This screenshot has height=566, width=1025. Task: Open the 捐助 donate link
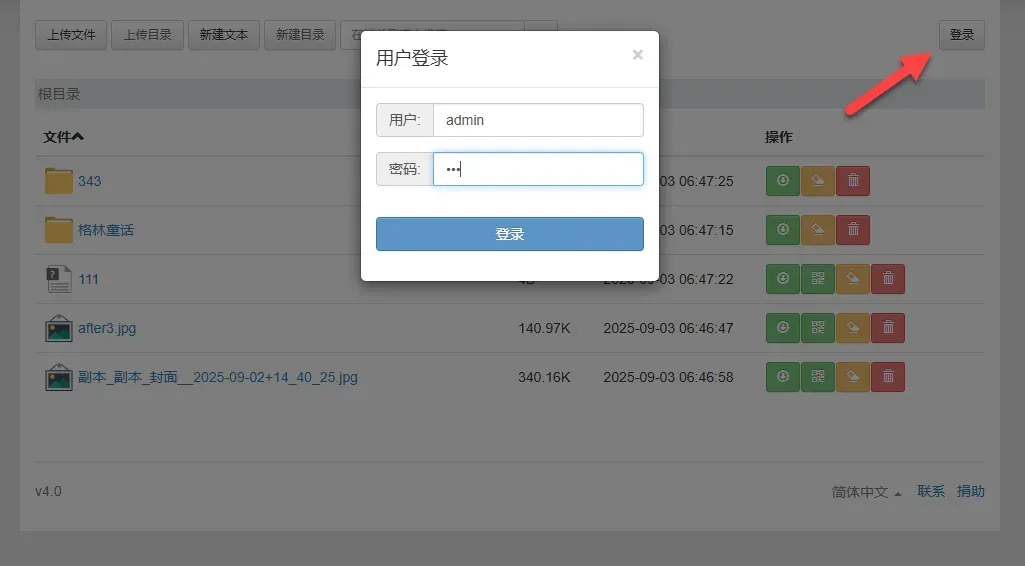click(971, 491)
